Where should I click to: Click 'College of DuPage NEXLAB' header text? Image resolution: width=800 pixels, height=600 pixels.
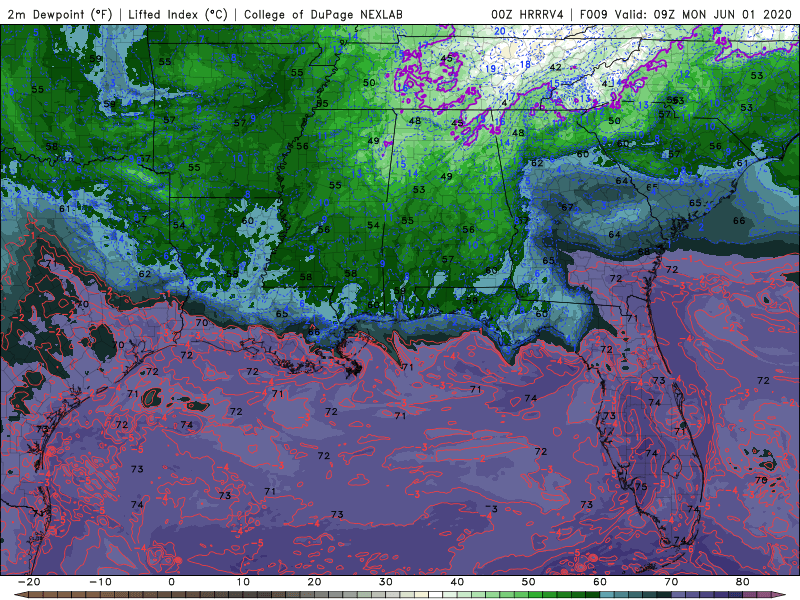point(323,14)
